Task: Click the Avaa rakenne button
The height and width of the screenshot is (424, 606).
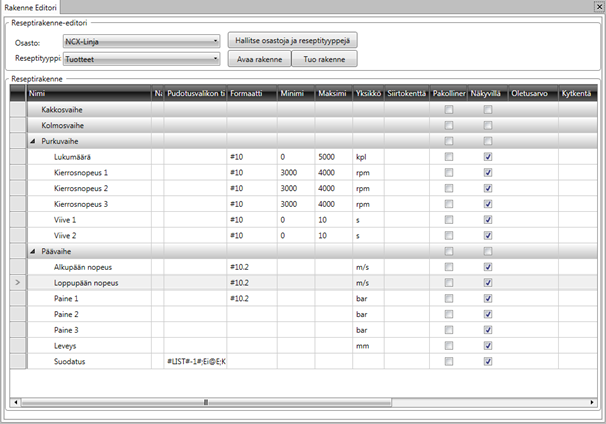Action: (x=258, y=59)
